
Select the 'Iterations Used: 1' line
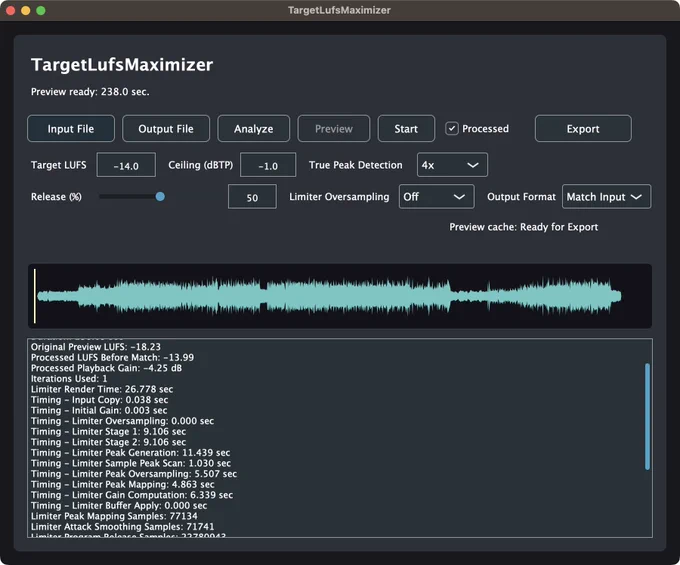coord(69,379)
